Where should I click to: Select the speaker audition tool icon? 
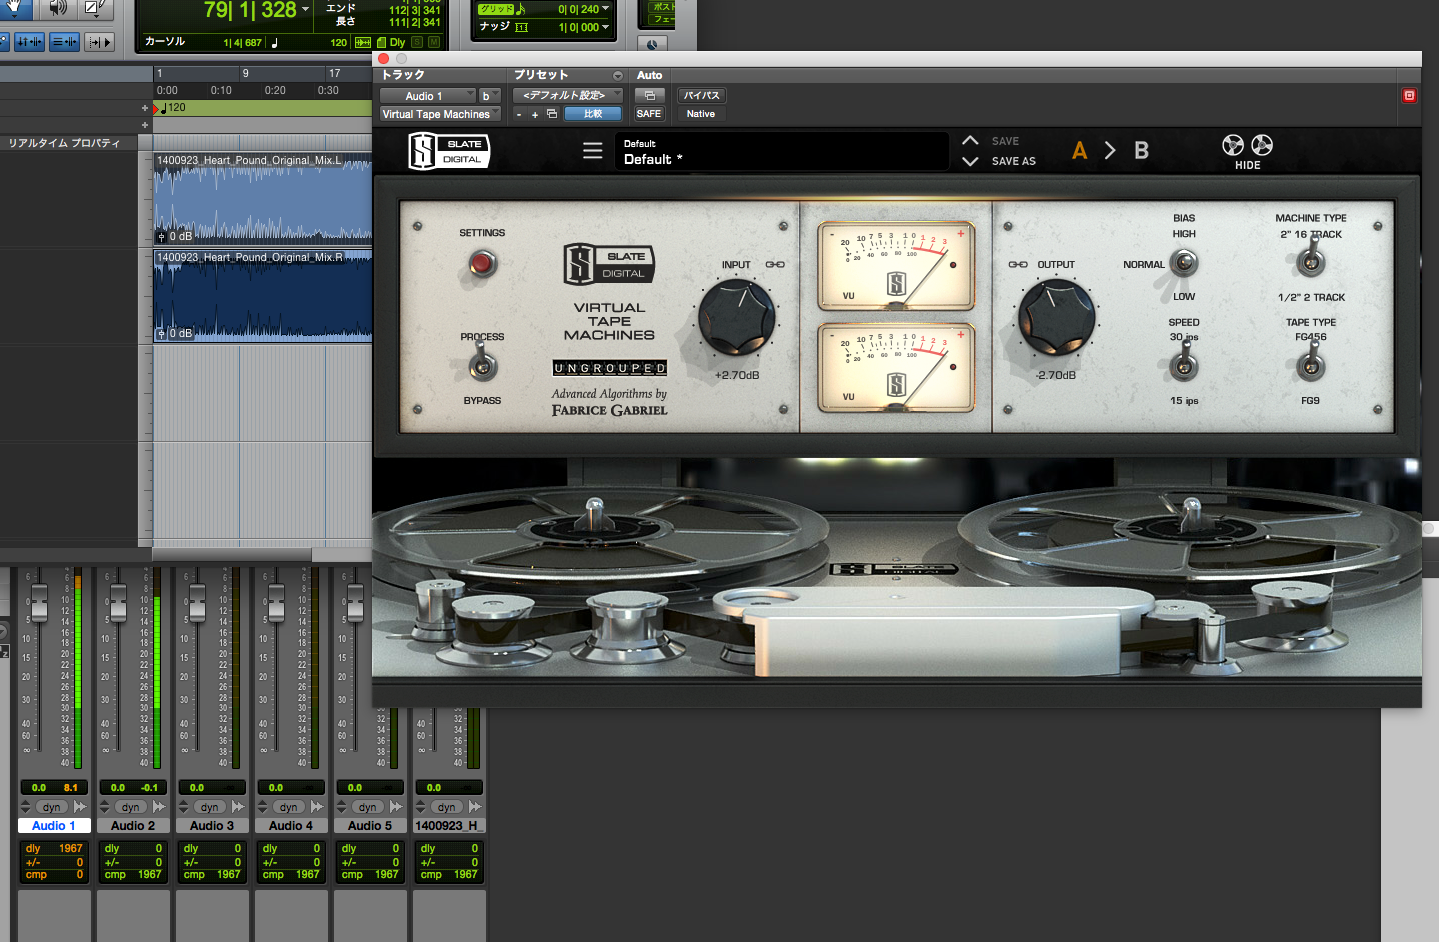[58, 8]
